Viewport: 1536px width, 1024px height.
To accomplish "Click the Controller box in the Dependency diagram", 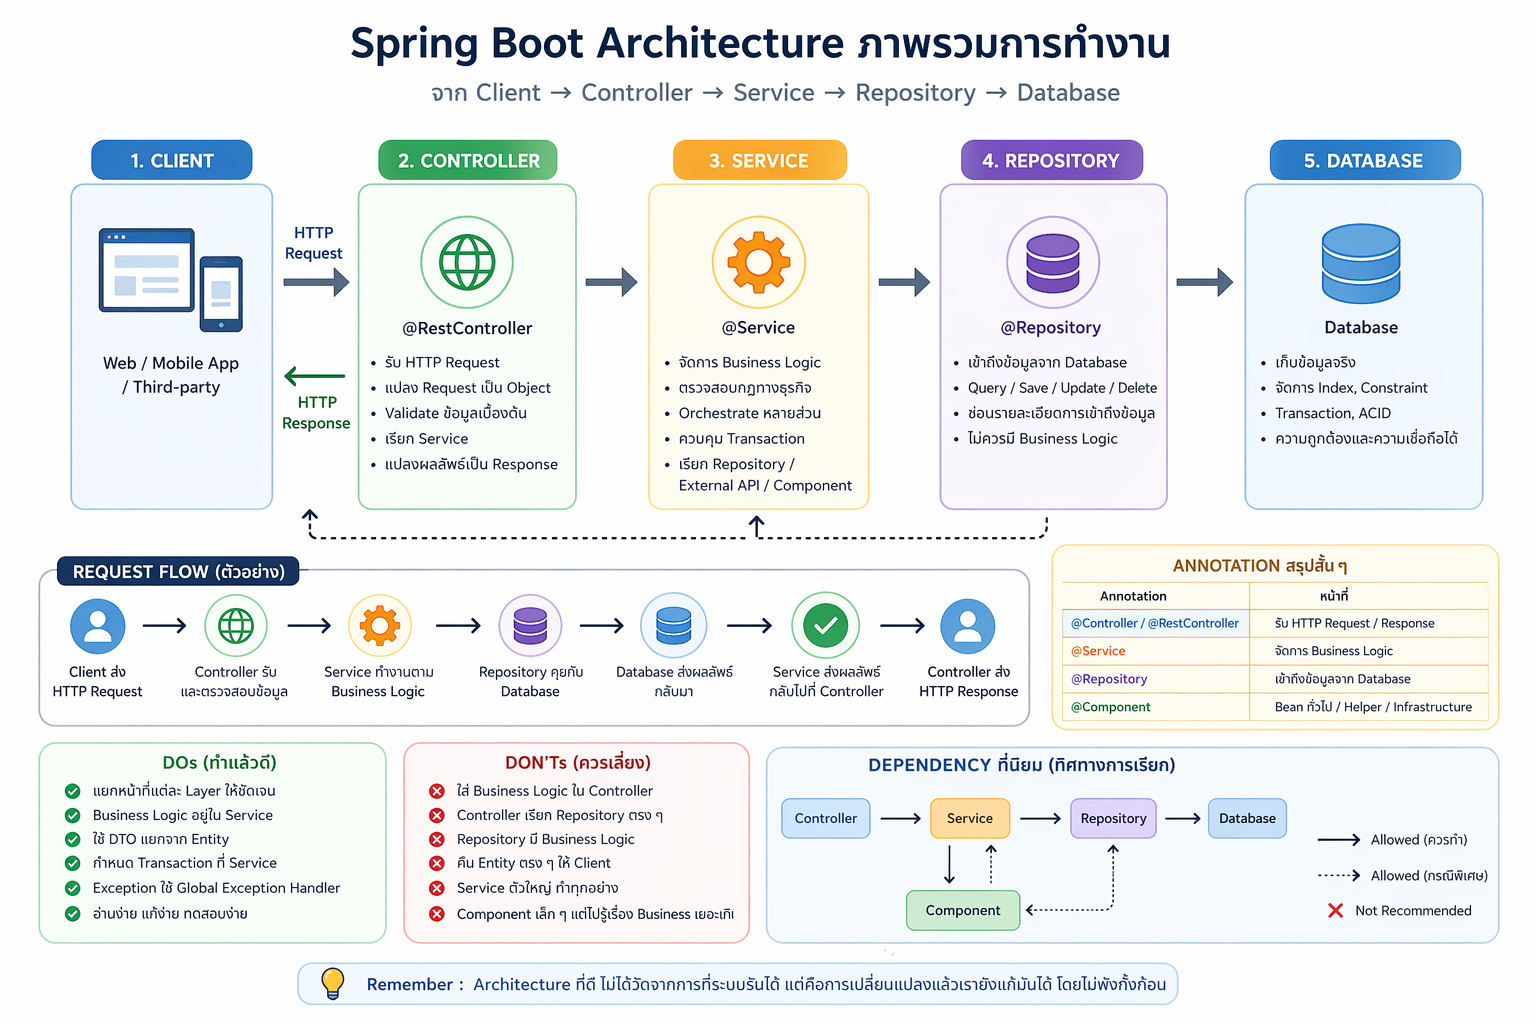I will click(826, 818).
